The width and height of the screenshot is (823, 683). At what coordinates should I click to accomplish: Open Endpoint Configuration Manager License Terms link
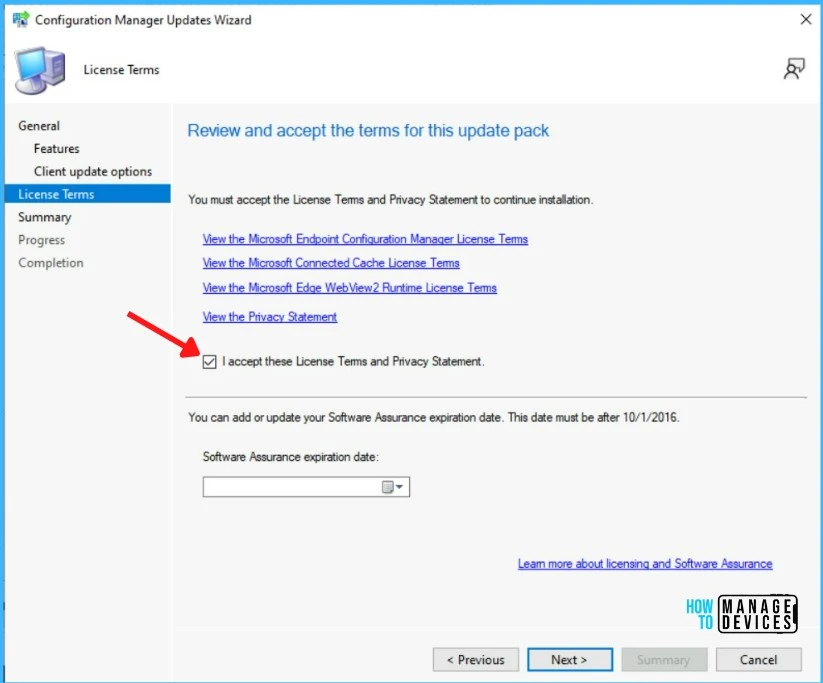tap(365, 239)
